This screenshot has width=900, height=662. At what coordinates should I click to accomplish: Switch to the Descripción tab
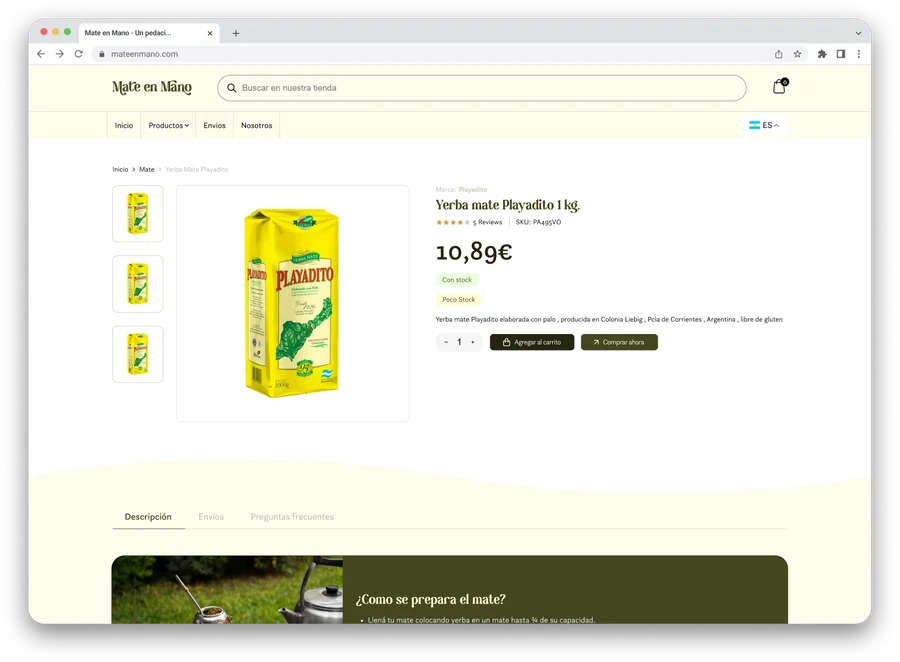pyautogui.click(x=148, y=517)
